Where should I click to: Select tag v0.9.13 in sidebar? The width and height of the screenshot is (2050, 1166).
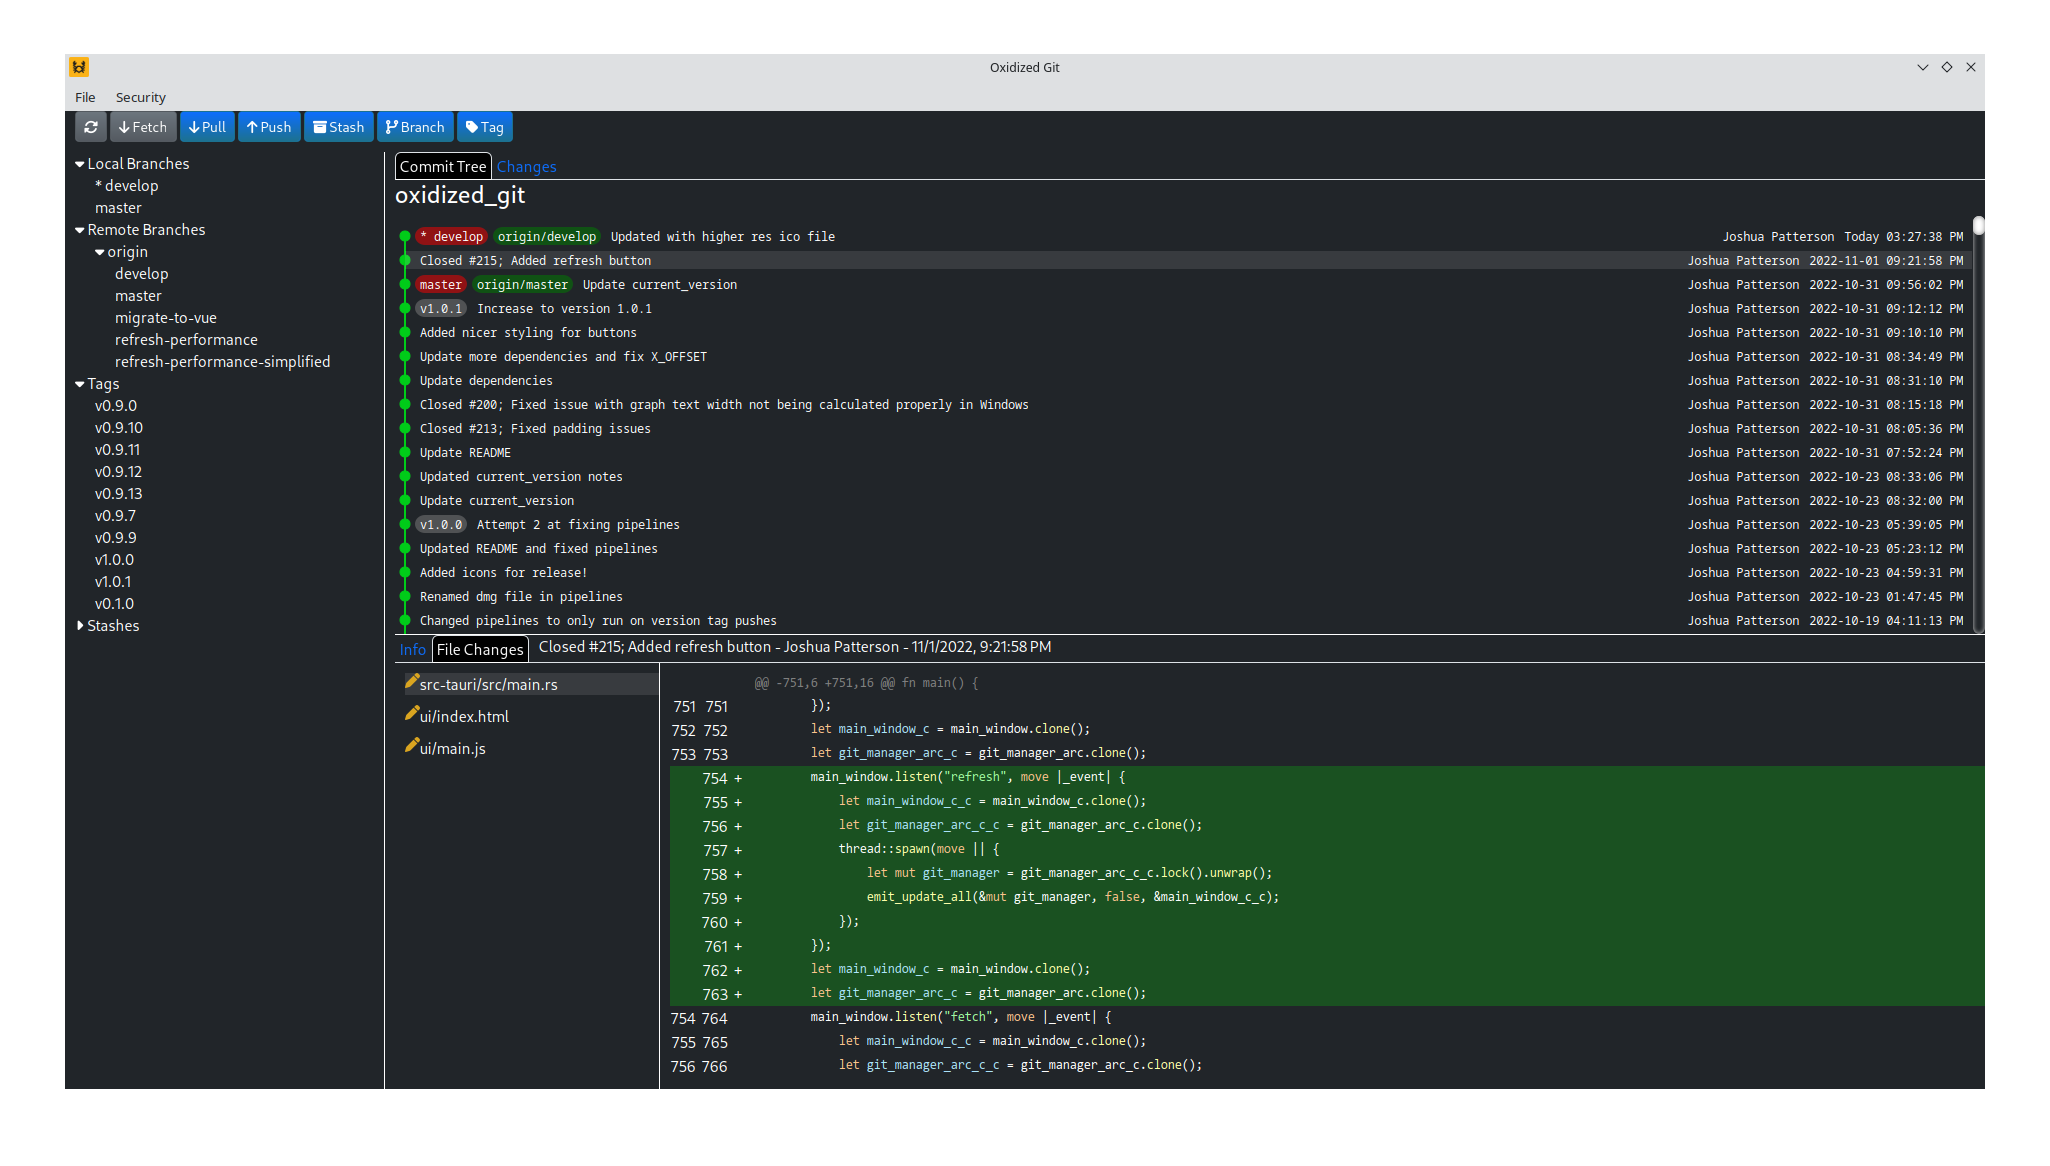119,494
